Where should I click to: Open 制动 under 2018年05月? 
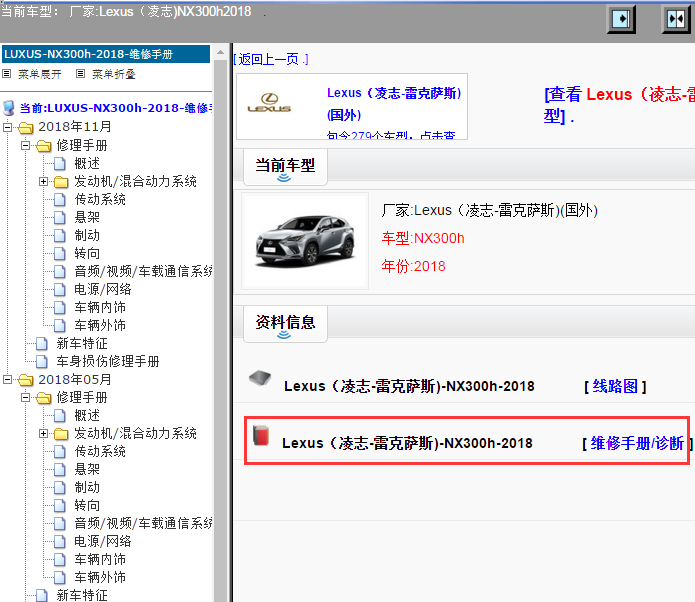(x=87, y=487)
